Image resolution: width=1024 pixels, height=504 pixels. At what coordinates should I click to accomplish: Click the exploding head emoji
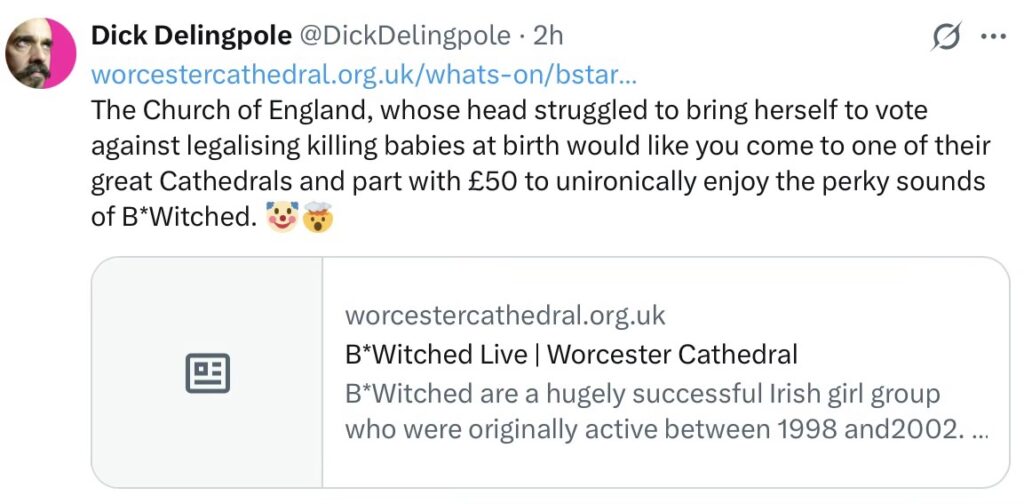point(319,216)
